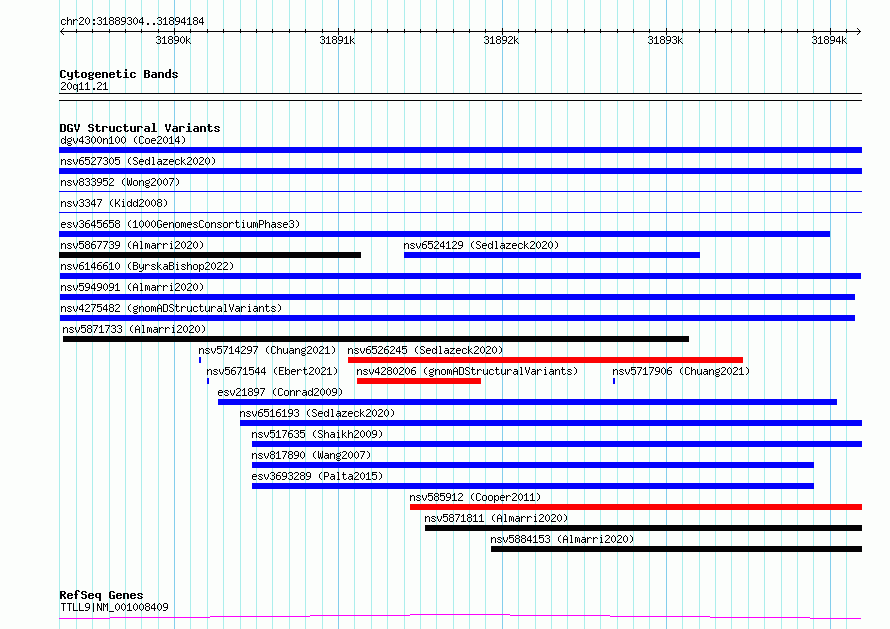Image resolution: width=890 pixels, height=629 pixels.
Task: Click the black bar of nsv5871811
Action: point(644,528)
